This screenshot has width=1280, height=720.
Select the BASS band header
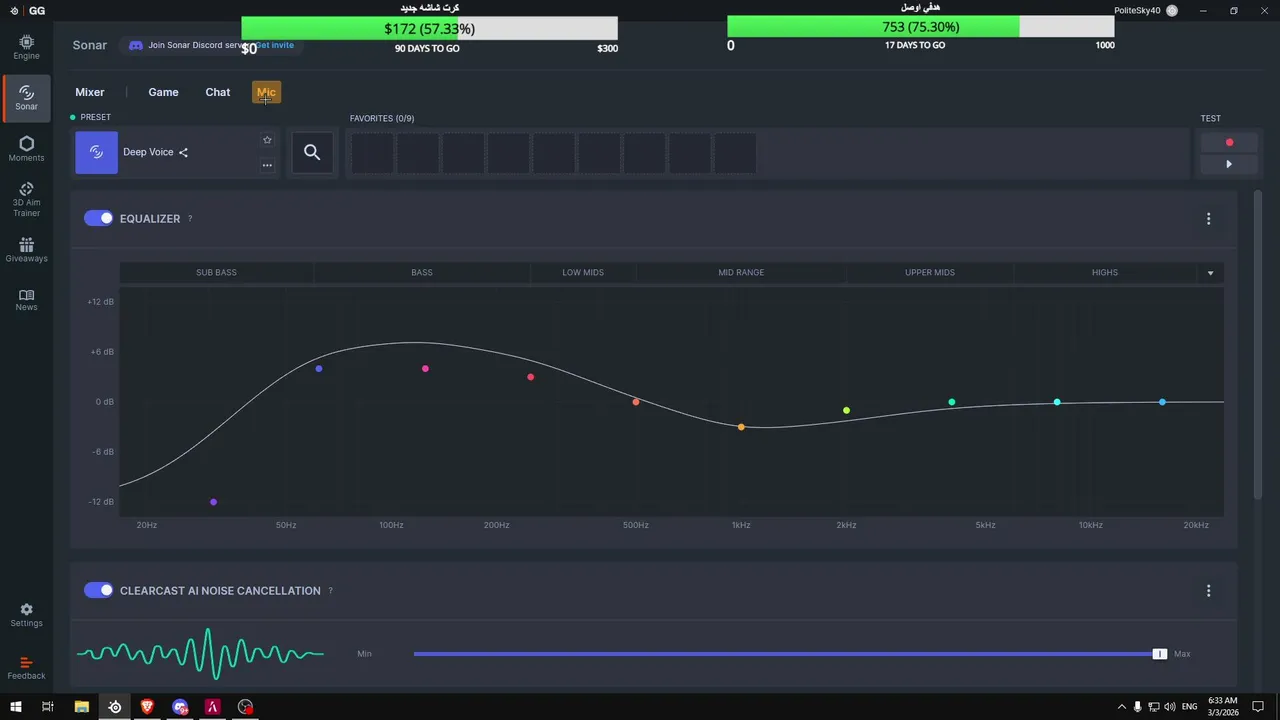point(422,272)
